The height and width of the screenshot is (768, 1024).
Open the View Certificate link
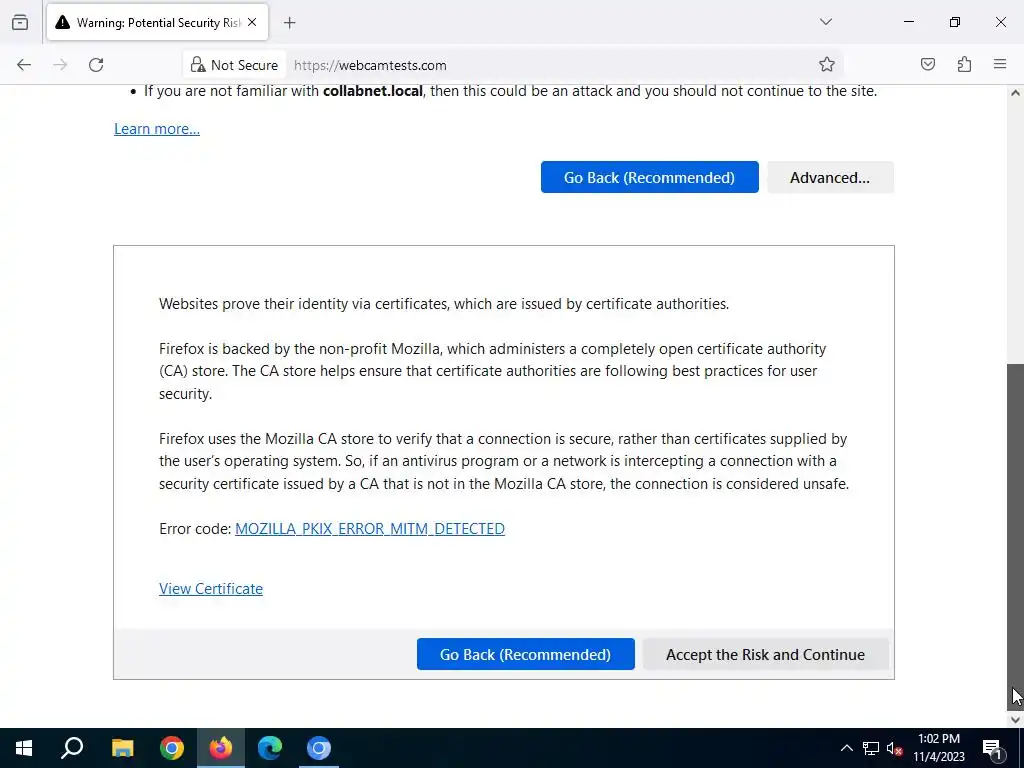[211, 588]
